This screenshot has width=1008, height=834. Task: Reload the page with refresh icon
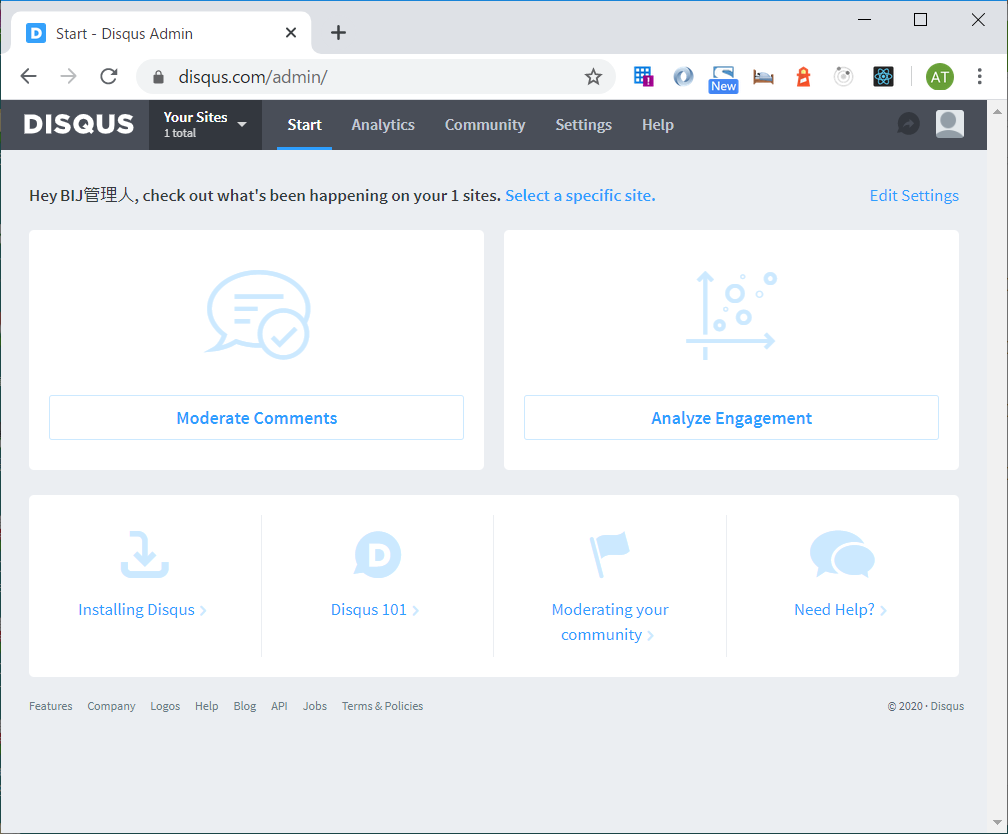click(109, 77)
